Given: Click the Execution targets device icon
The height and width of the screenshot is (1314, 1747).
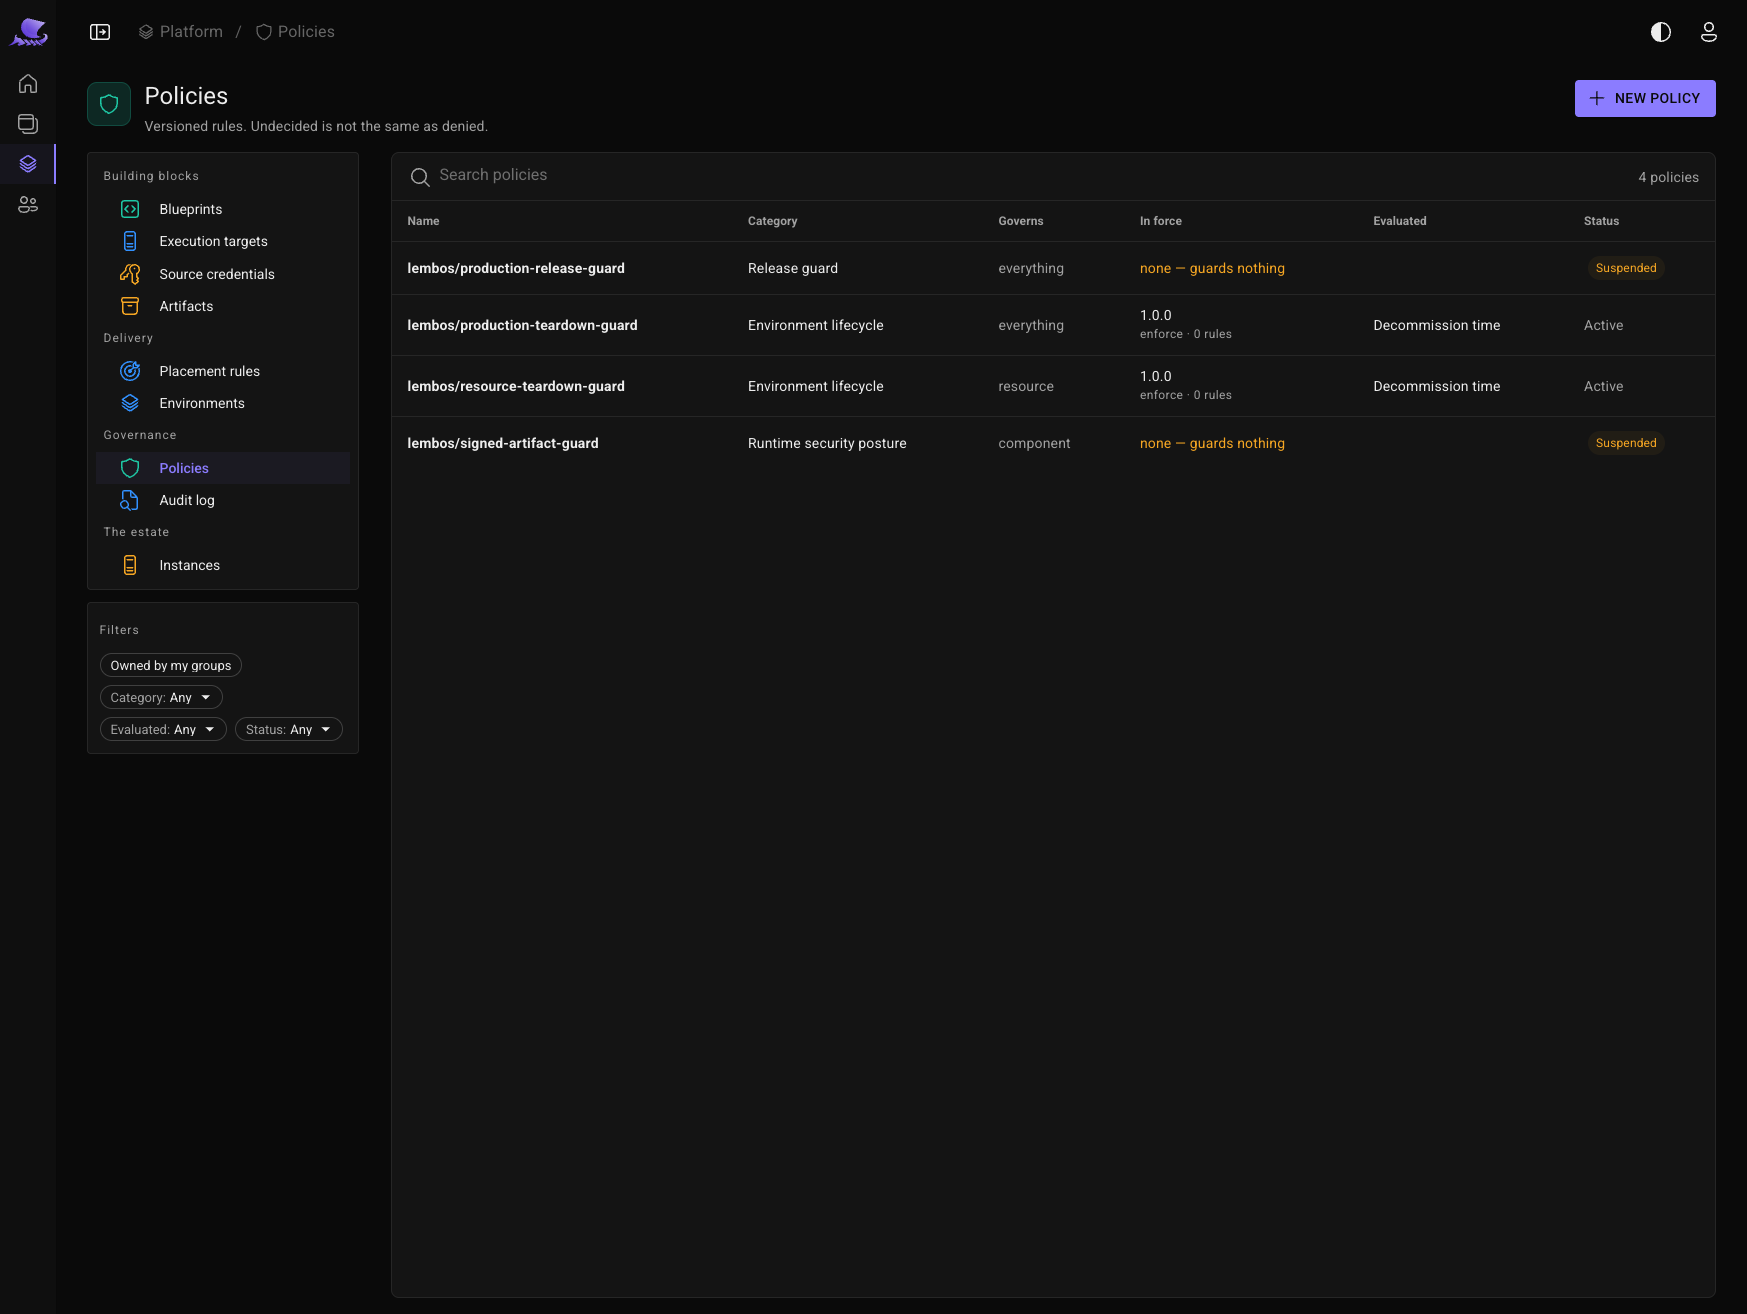Looking at the screenshot, I should [x=130, y=241].
